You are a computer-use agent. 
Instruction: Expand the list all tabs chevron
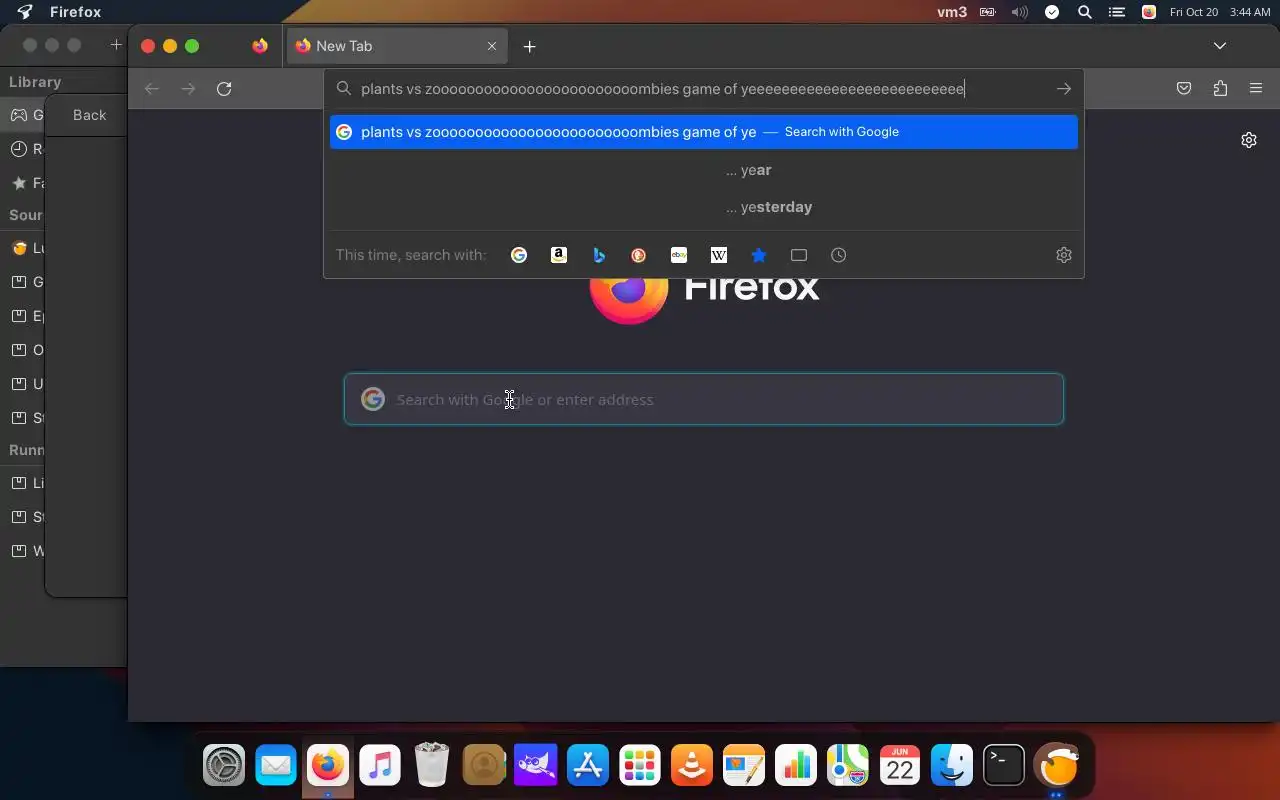1220,46
